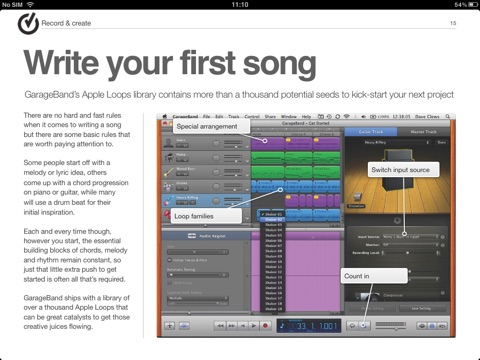Open the Edit menu
Viewport: 480px width, 360px height.
[219, 117]
